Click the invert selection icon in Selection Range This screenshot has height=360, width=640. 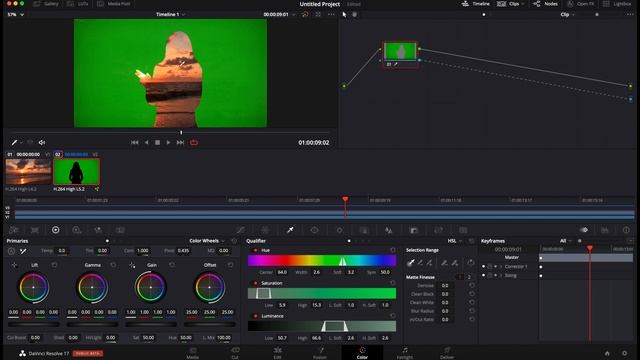pos(471,262)
